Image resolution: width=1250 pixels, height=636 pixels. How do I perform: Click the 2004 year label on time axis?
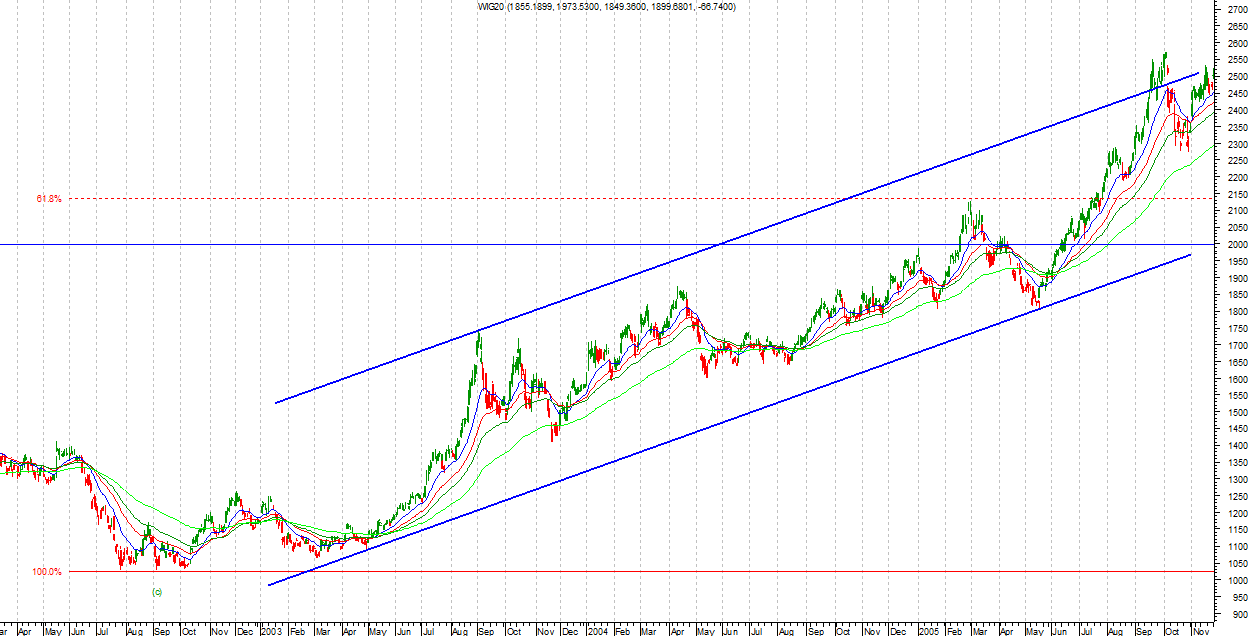(597, 632)
